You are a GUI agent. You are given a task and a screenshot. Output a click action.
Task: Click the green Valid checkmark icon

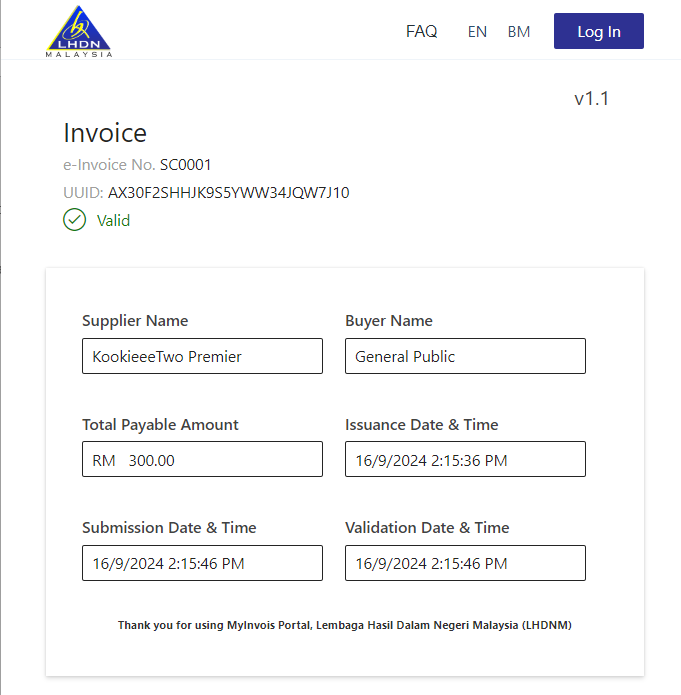[74, 220]
